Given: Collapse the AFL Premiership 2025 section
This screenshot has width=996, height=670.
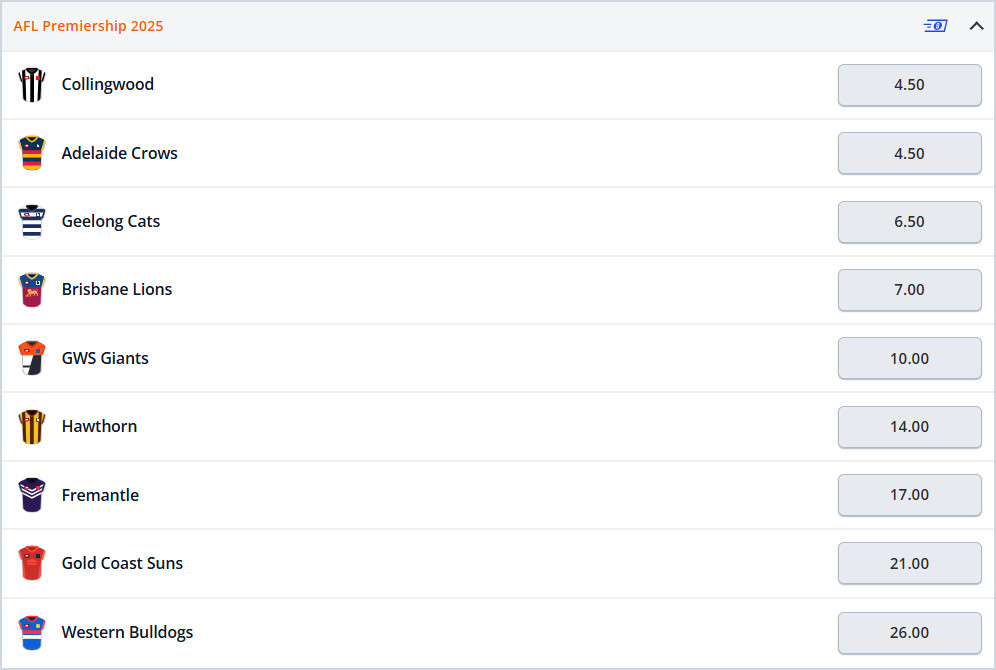Looking at the screenshot, I should tap(976, 26).
